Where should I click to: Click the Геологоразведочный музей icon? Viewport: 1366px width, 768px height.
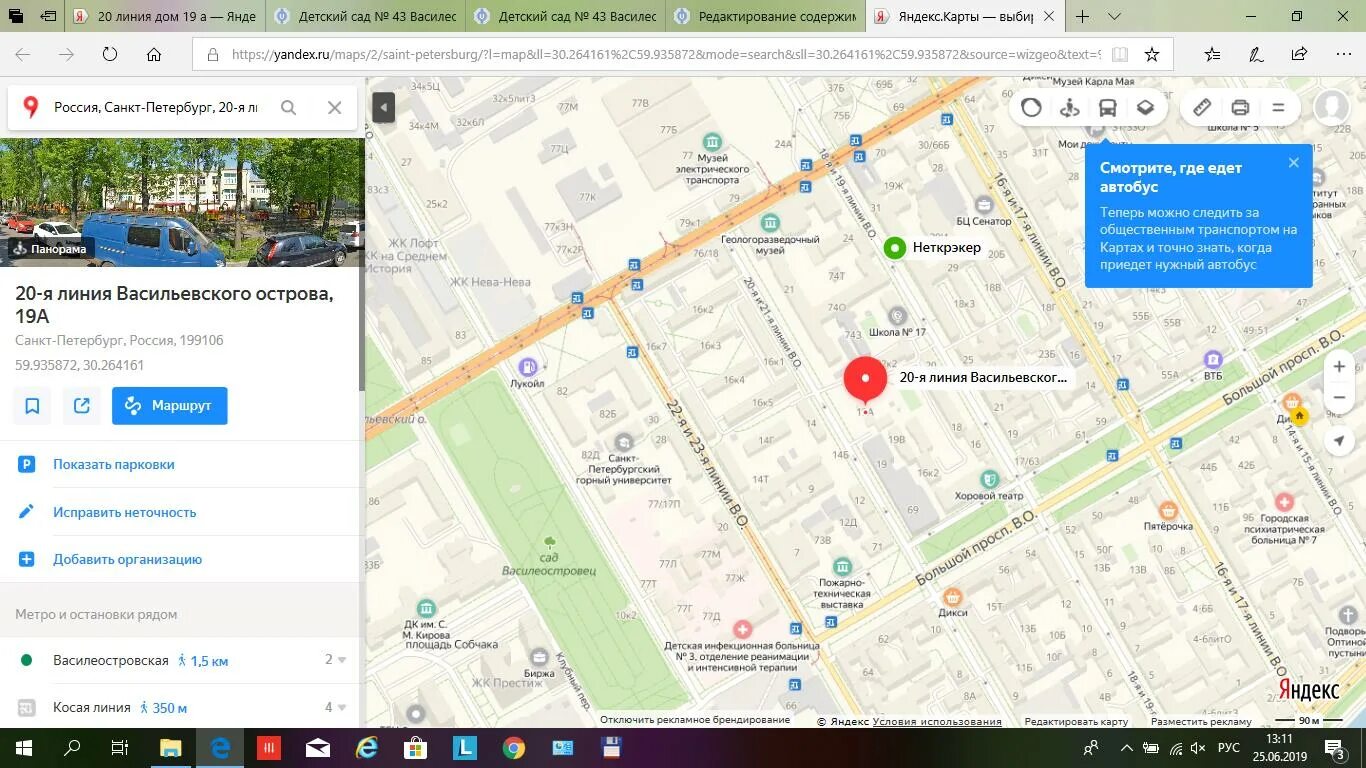point(770,222)
